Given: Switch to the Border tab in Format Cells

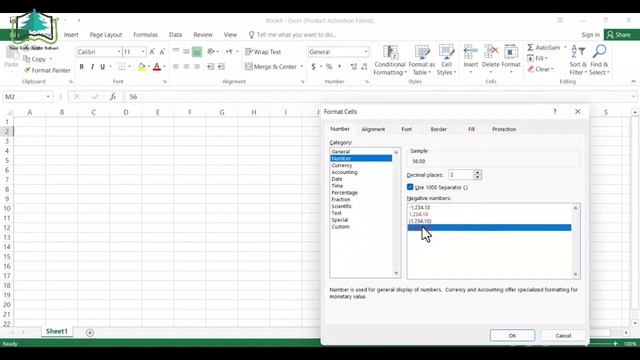Looking at the screenshot, I should (439, 129).
